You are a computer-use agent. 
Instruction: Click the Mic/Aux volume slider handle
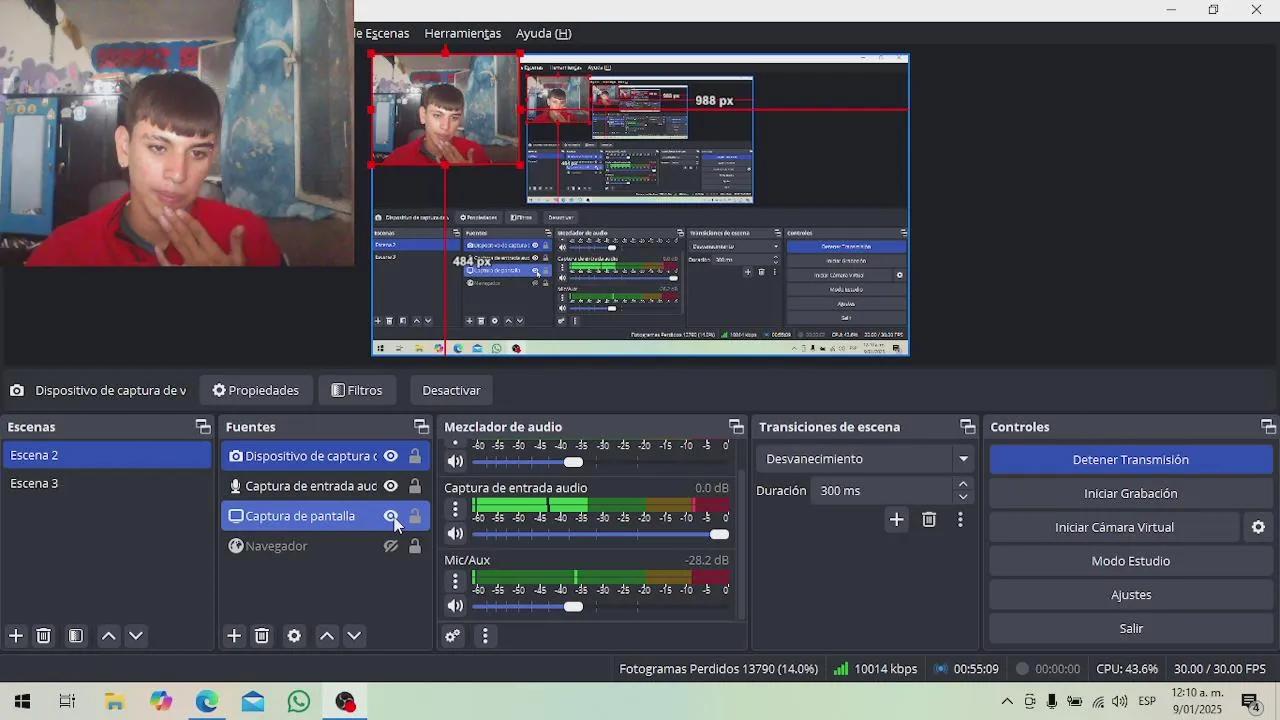pyautogui.click(x=573, y=605)
